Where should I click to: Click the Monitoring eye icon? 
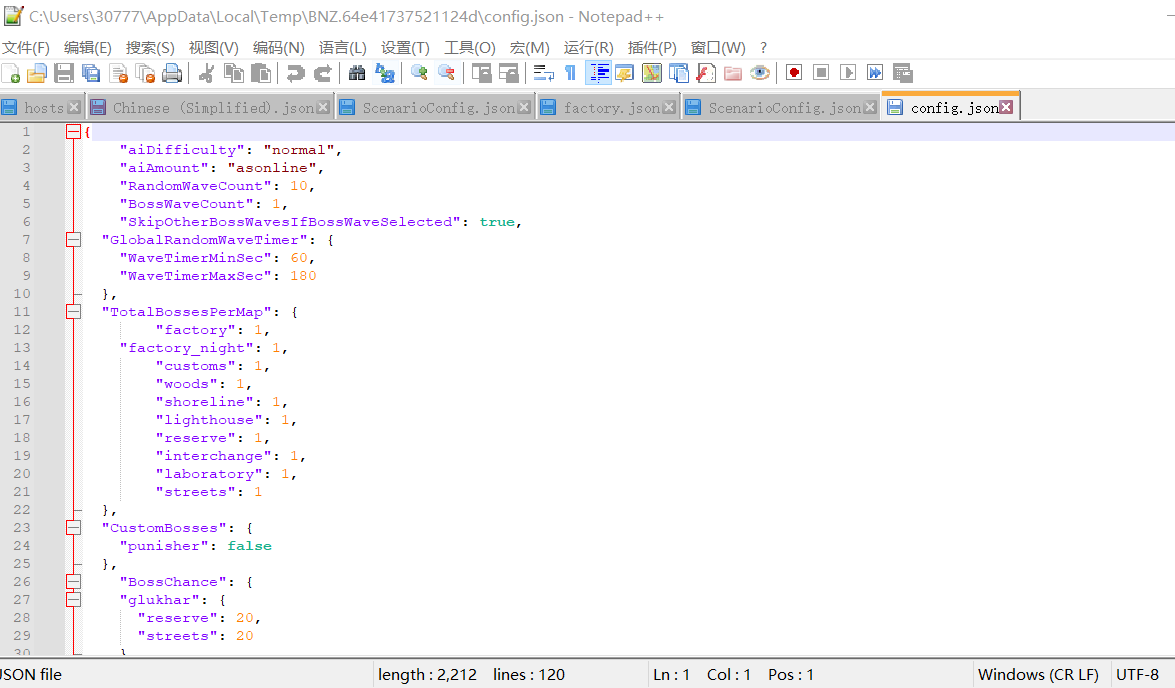(760, 73)
